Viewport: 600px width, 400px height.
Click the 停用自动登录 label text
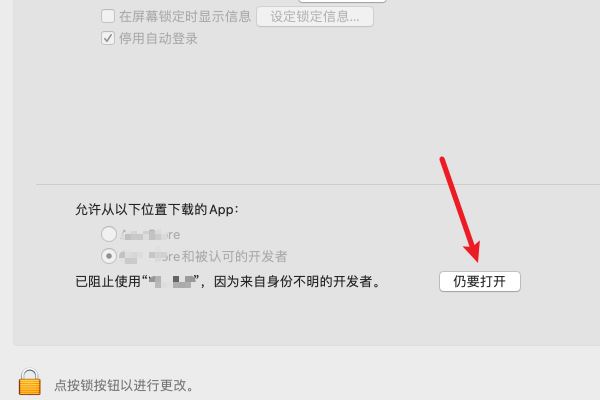158,39
